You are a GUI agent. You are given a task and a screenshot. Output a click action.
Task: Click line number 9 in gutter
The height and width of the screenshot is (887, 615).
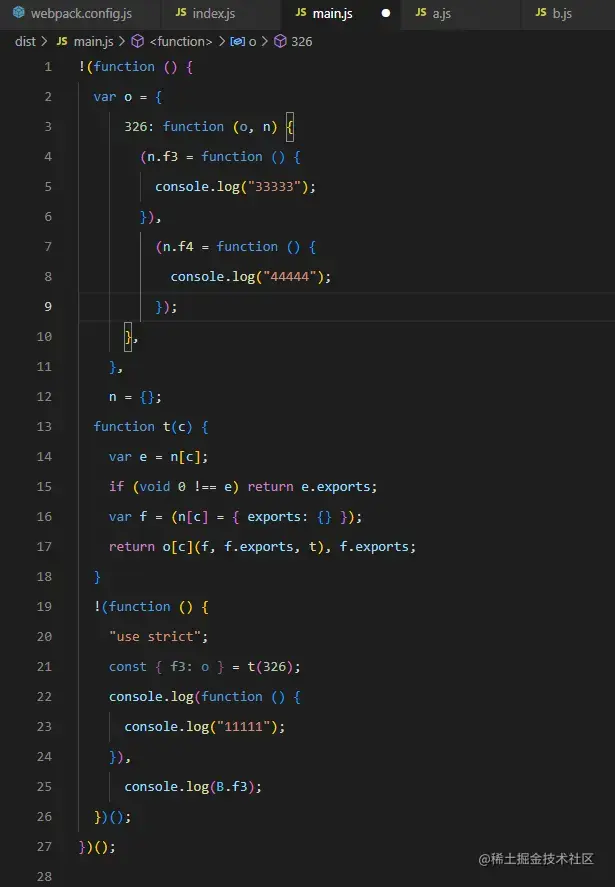tap(48, 307)
